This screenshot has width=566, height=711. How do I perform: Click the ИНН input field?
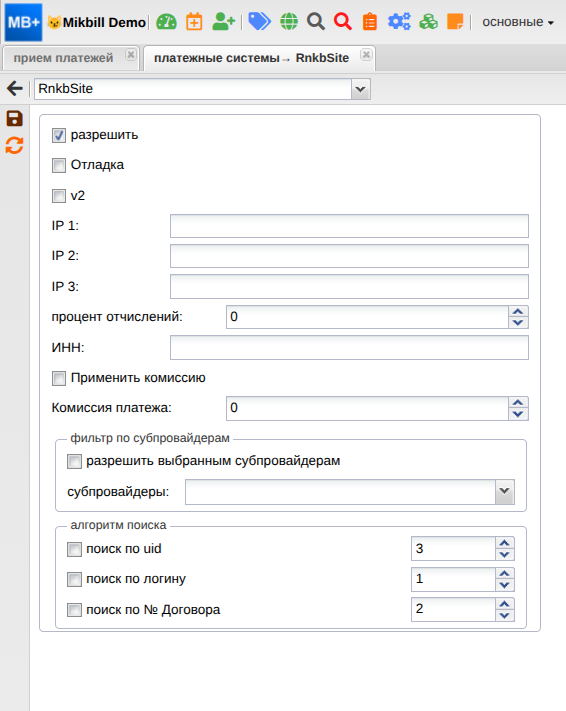point(349,347)
